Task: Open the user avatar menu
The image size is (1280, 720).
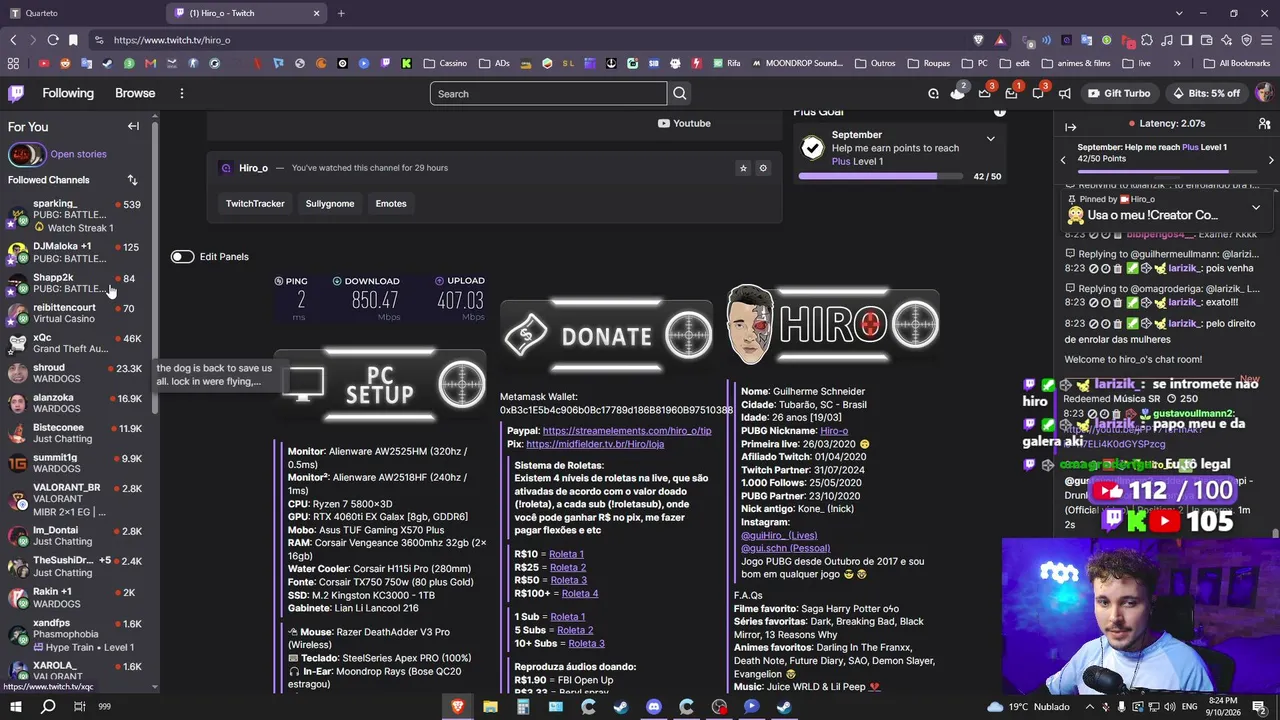Action: pos(1264,93)
